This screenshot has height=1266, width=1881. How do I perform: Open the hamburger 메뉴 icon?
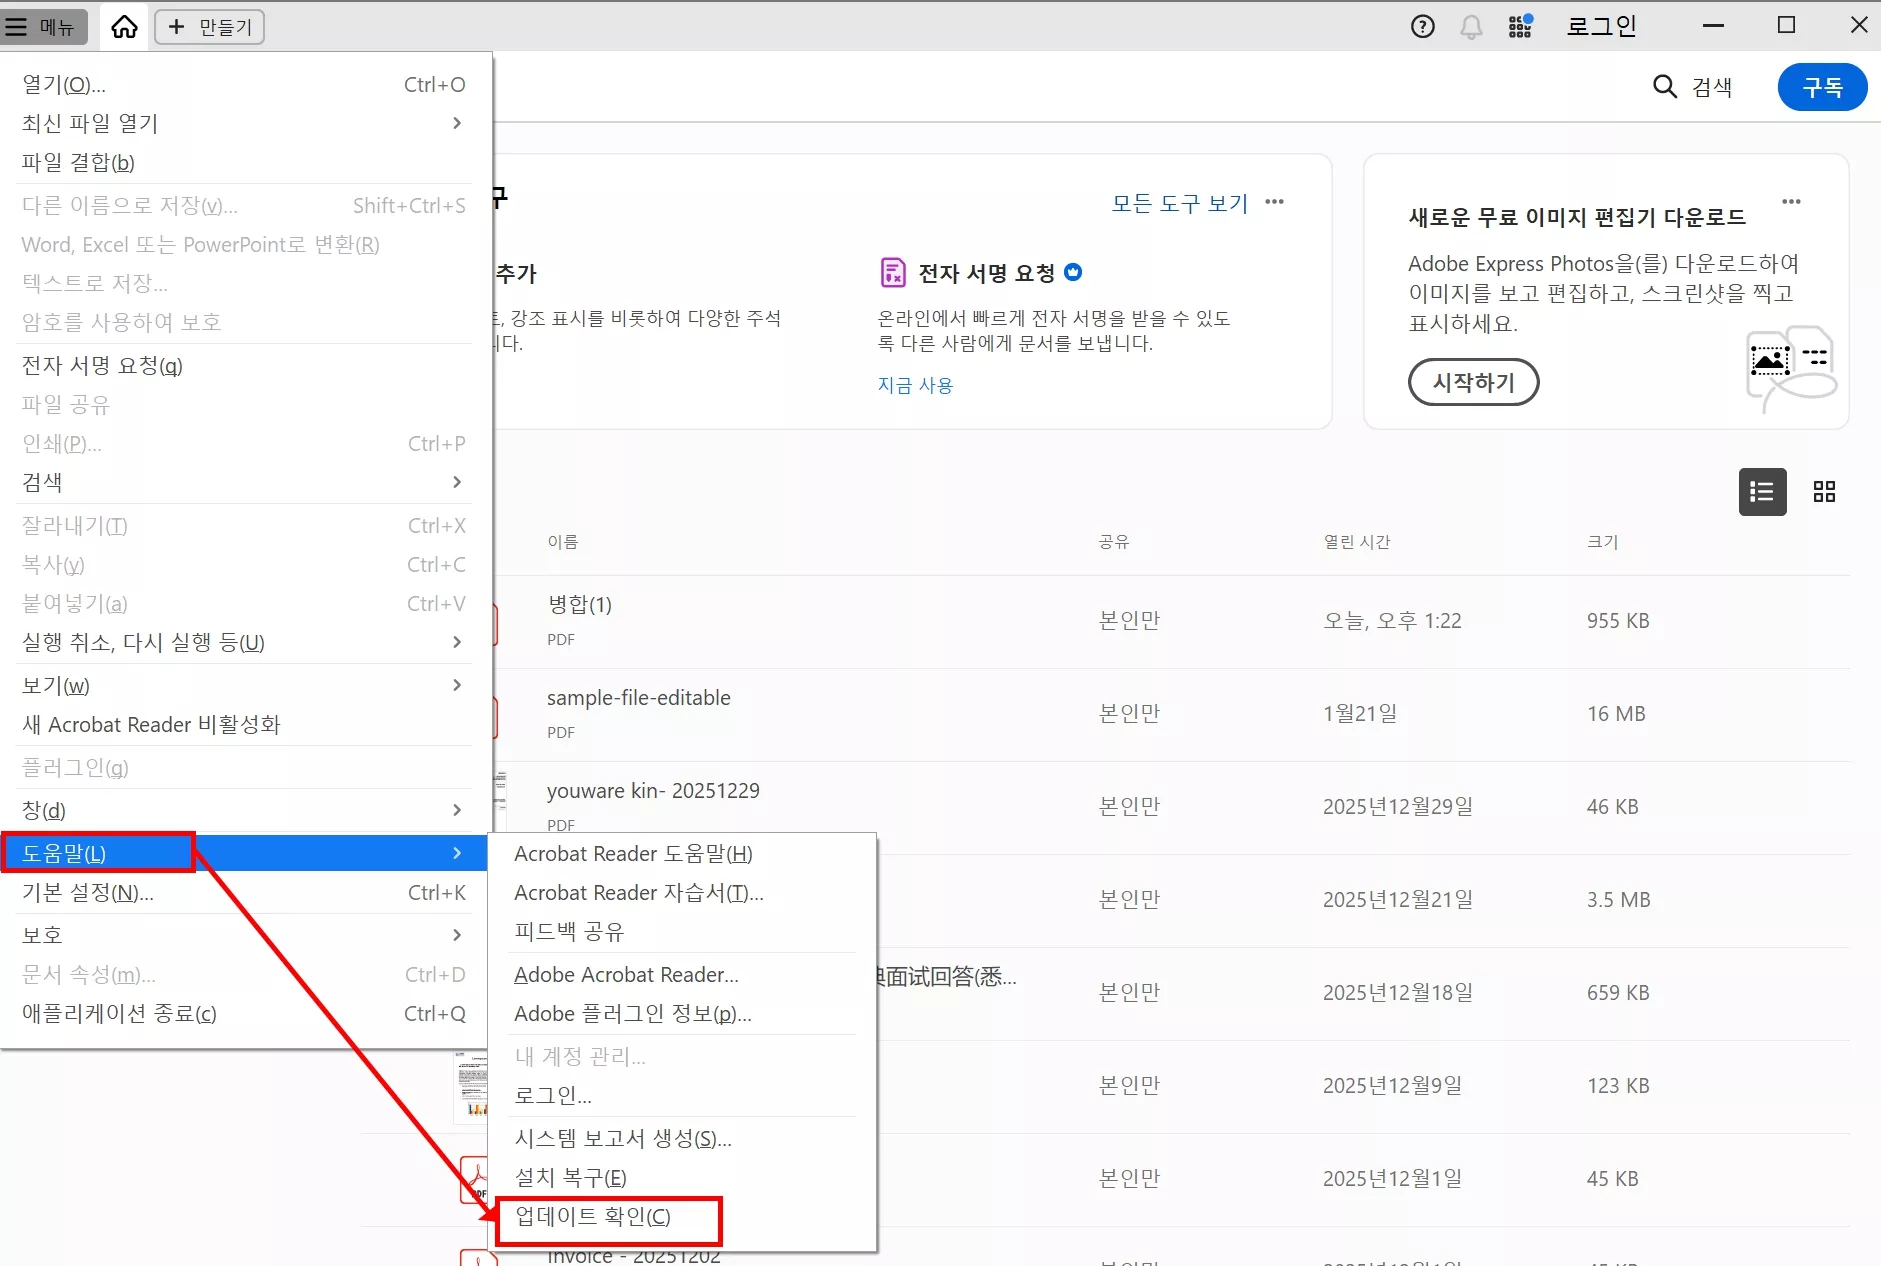pyautogui.click(x=16, y=26)
